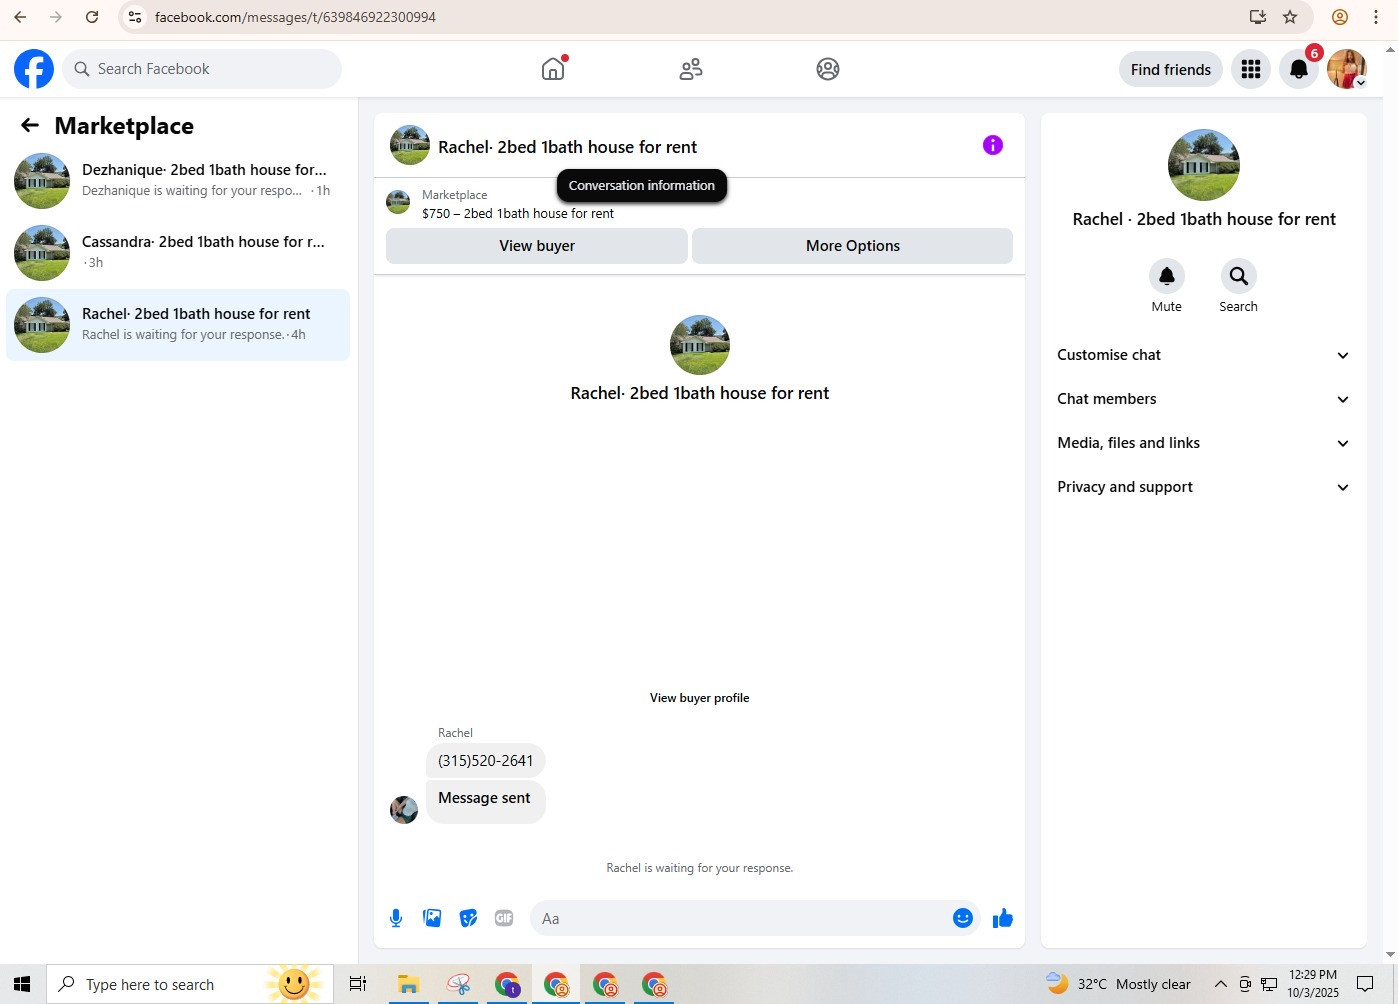
Task: Expand the Privacy and support section
Action: 1204,487
